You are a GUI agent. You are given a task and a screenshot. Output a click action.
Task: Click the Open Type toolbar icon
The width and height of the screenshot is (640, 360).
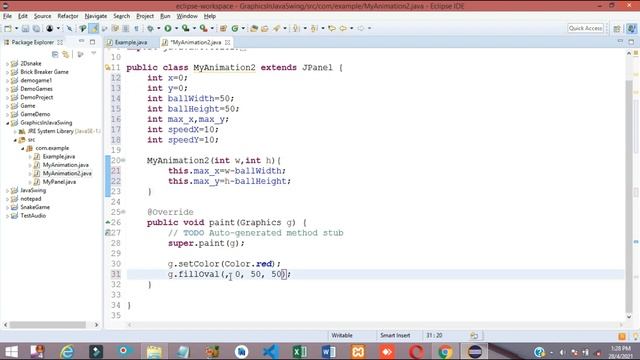tap(254, 28)
